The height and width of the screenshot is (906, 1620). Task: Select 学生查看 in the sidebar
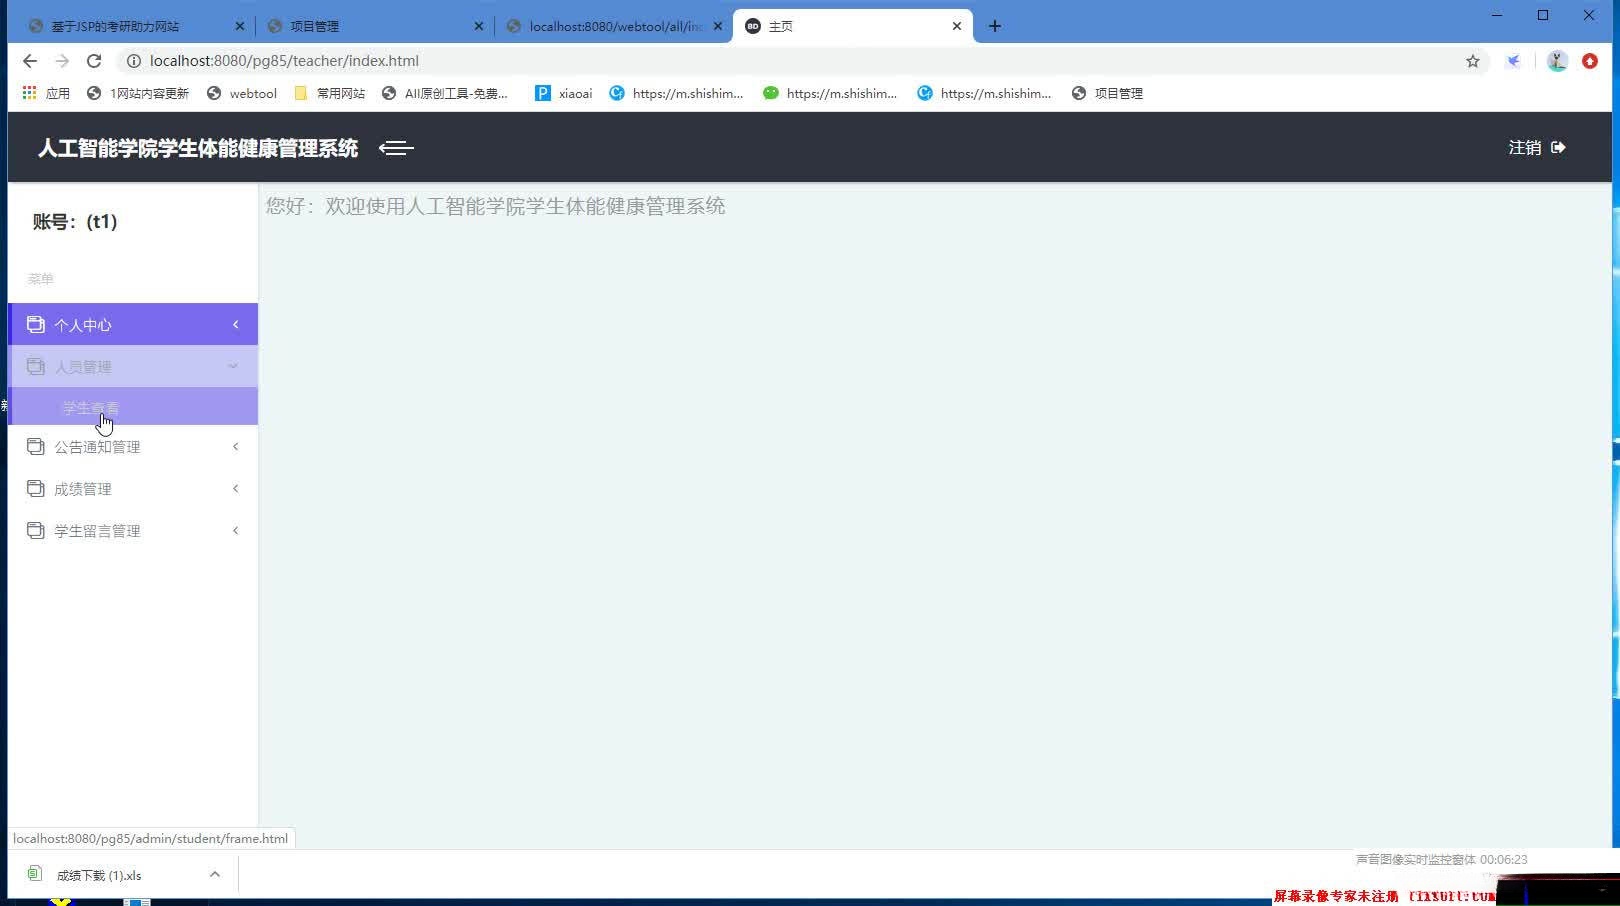(x=90, y=407)
